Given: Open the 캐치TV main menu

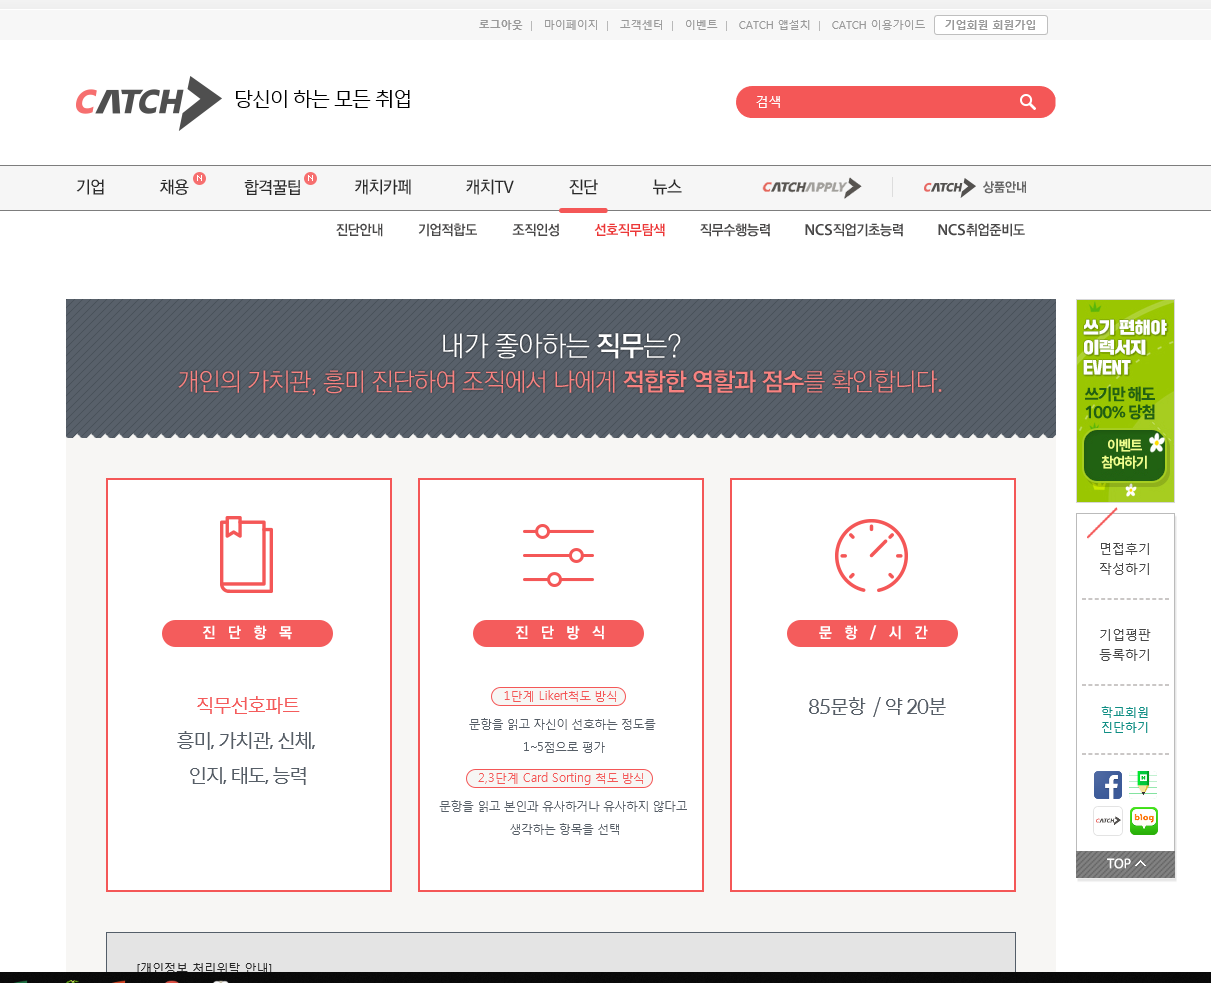Looking at the screenshot, I should (489, 187).
